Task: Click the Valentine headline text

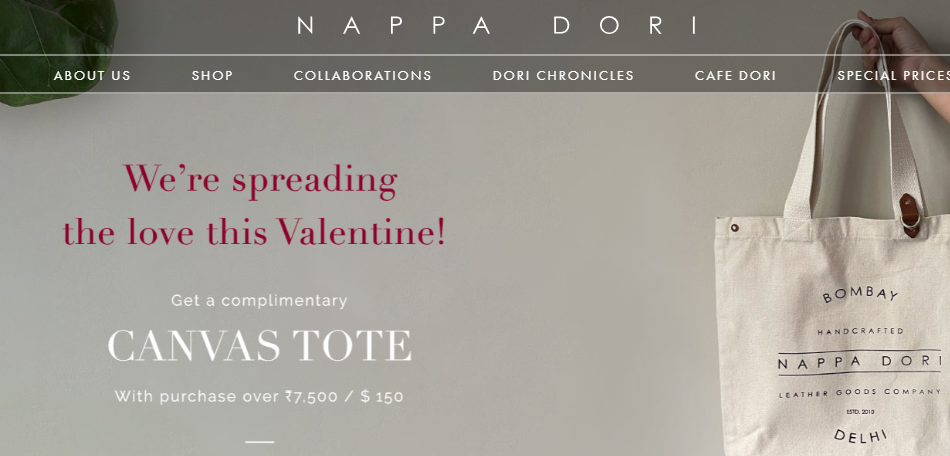Action: click(x=255, y=206)
